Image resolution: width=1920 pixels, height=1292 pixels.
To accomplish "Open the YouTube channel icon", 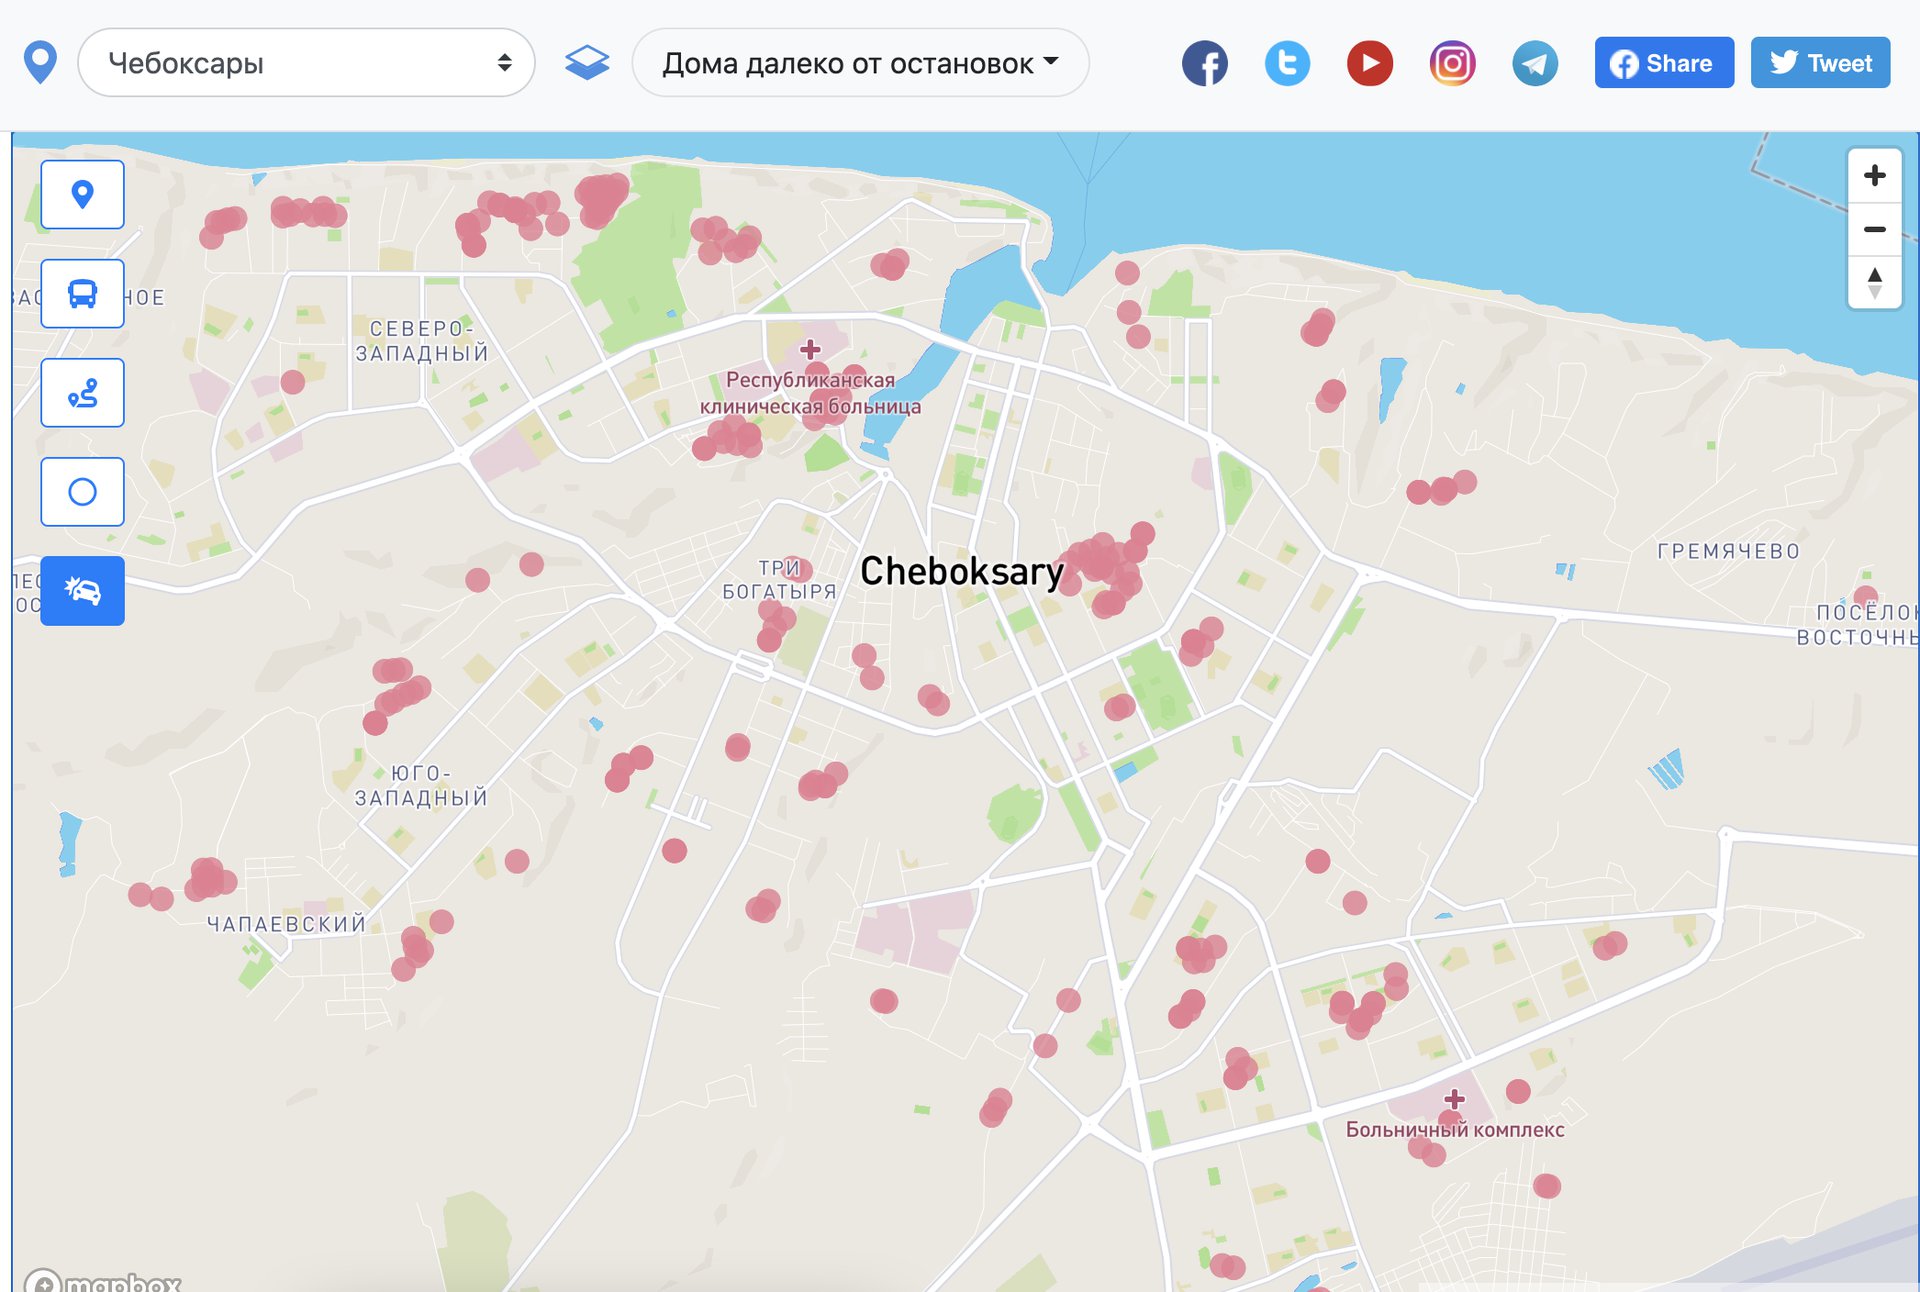I will (x=1369, y=63).
